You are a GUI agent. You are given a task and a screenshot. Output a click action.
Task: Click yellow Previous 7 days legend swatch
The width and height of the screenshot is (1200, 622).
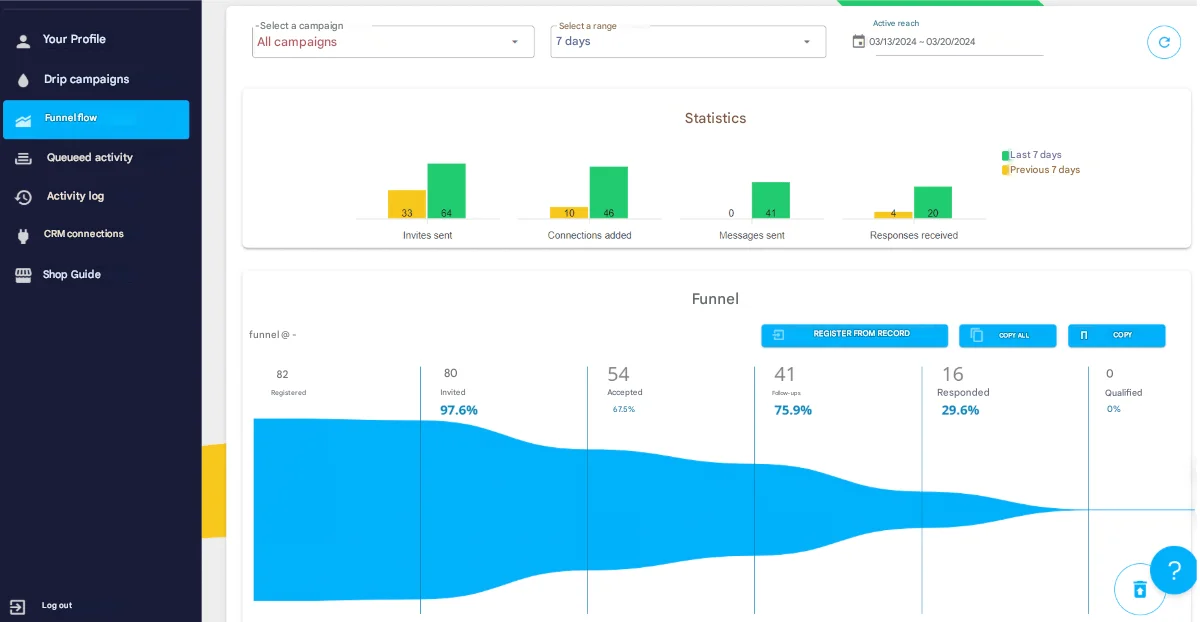click(1006, 171)
